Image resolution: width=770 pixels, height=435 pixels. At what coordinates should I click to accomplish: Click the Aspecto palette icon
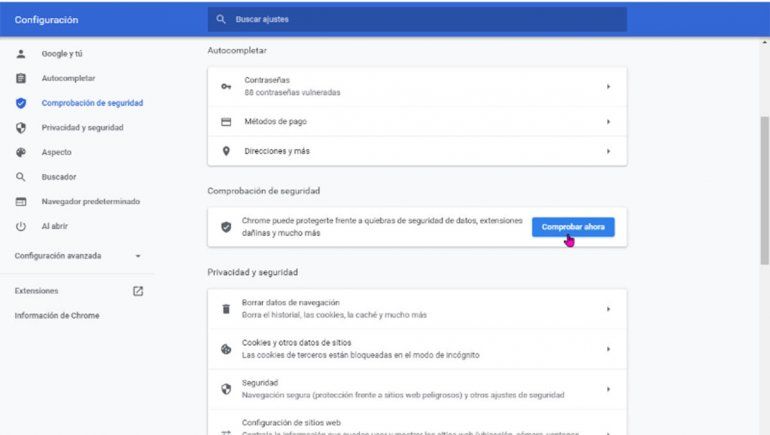[20, 153]
